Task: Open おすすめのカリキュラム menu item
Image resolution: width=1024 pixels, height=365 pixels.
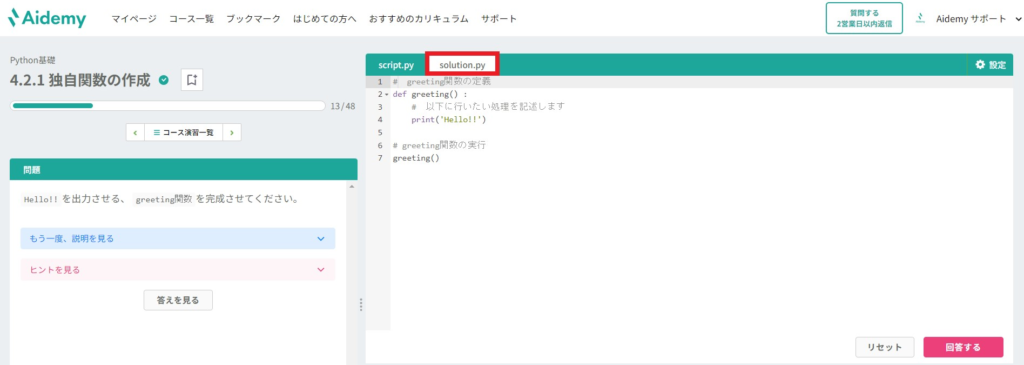Action: [419, 19]
